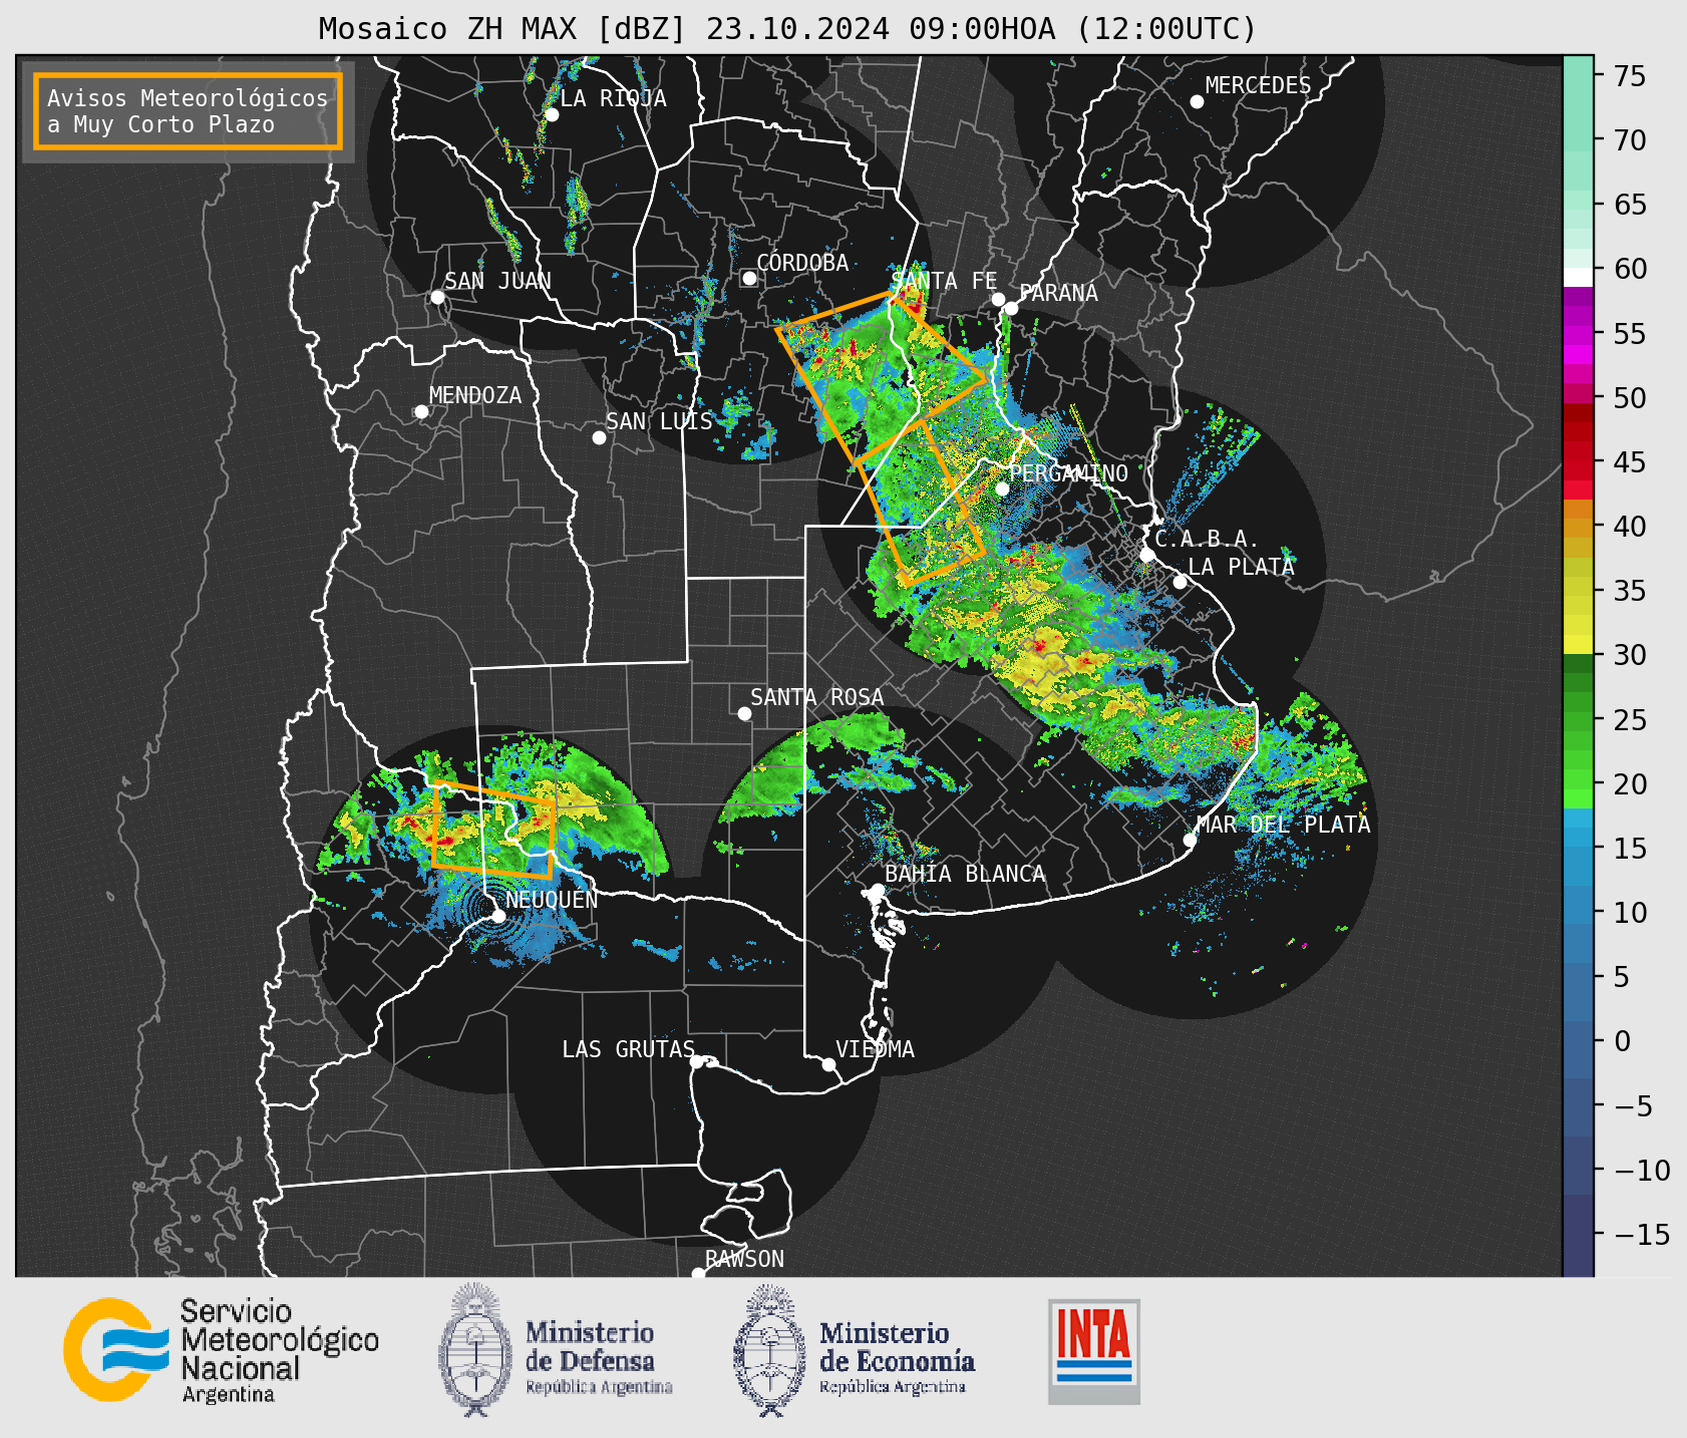
Task: Click the 75 dBZ colorbar label
Action: pyautogui.click(x=1629, y=76)
